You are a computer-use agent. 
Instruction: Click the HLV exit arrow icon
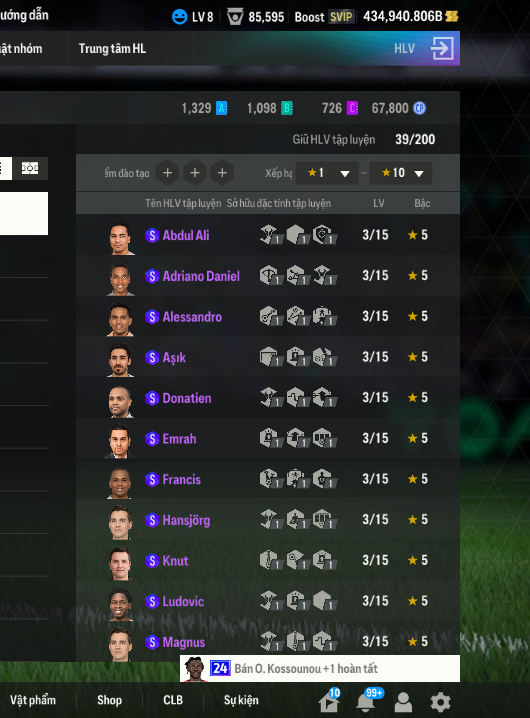(442, 49)
